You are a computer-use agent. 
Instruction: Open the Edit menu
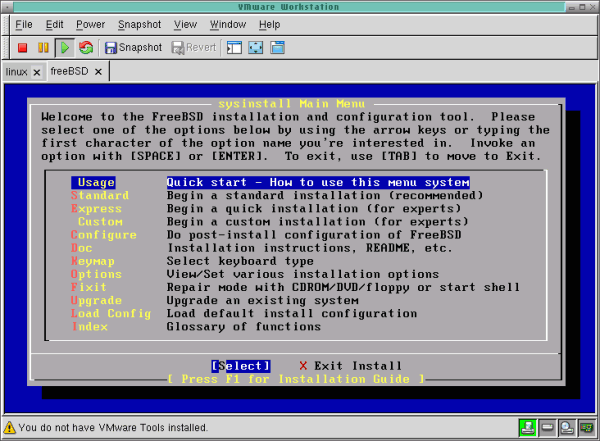click(x=54, y=24)
